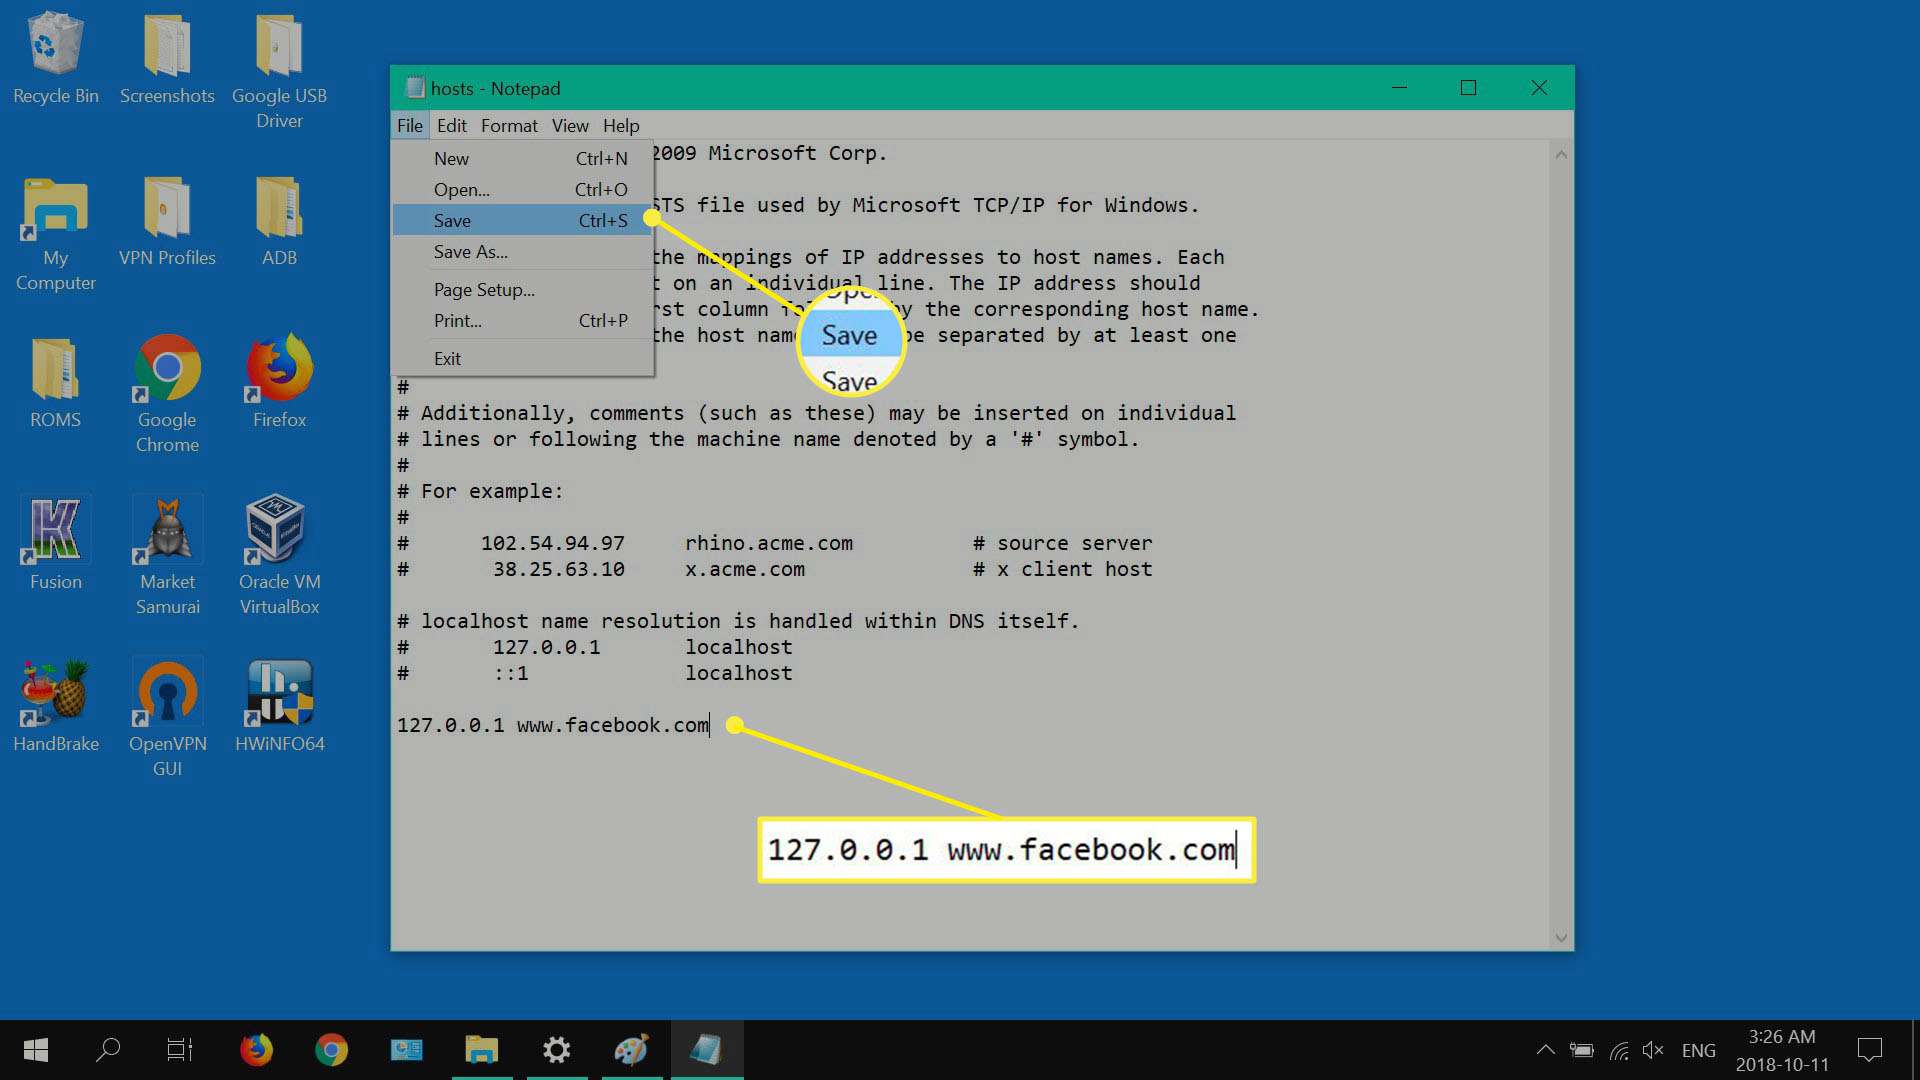Place cursor after www.facebook.com in the hosts file
This screenshot has height=1080, width=1920.
[710, 726]
